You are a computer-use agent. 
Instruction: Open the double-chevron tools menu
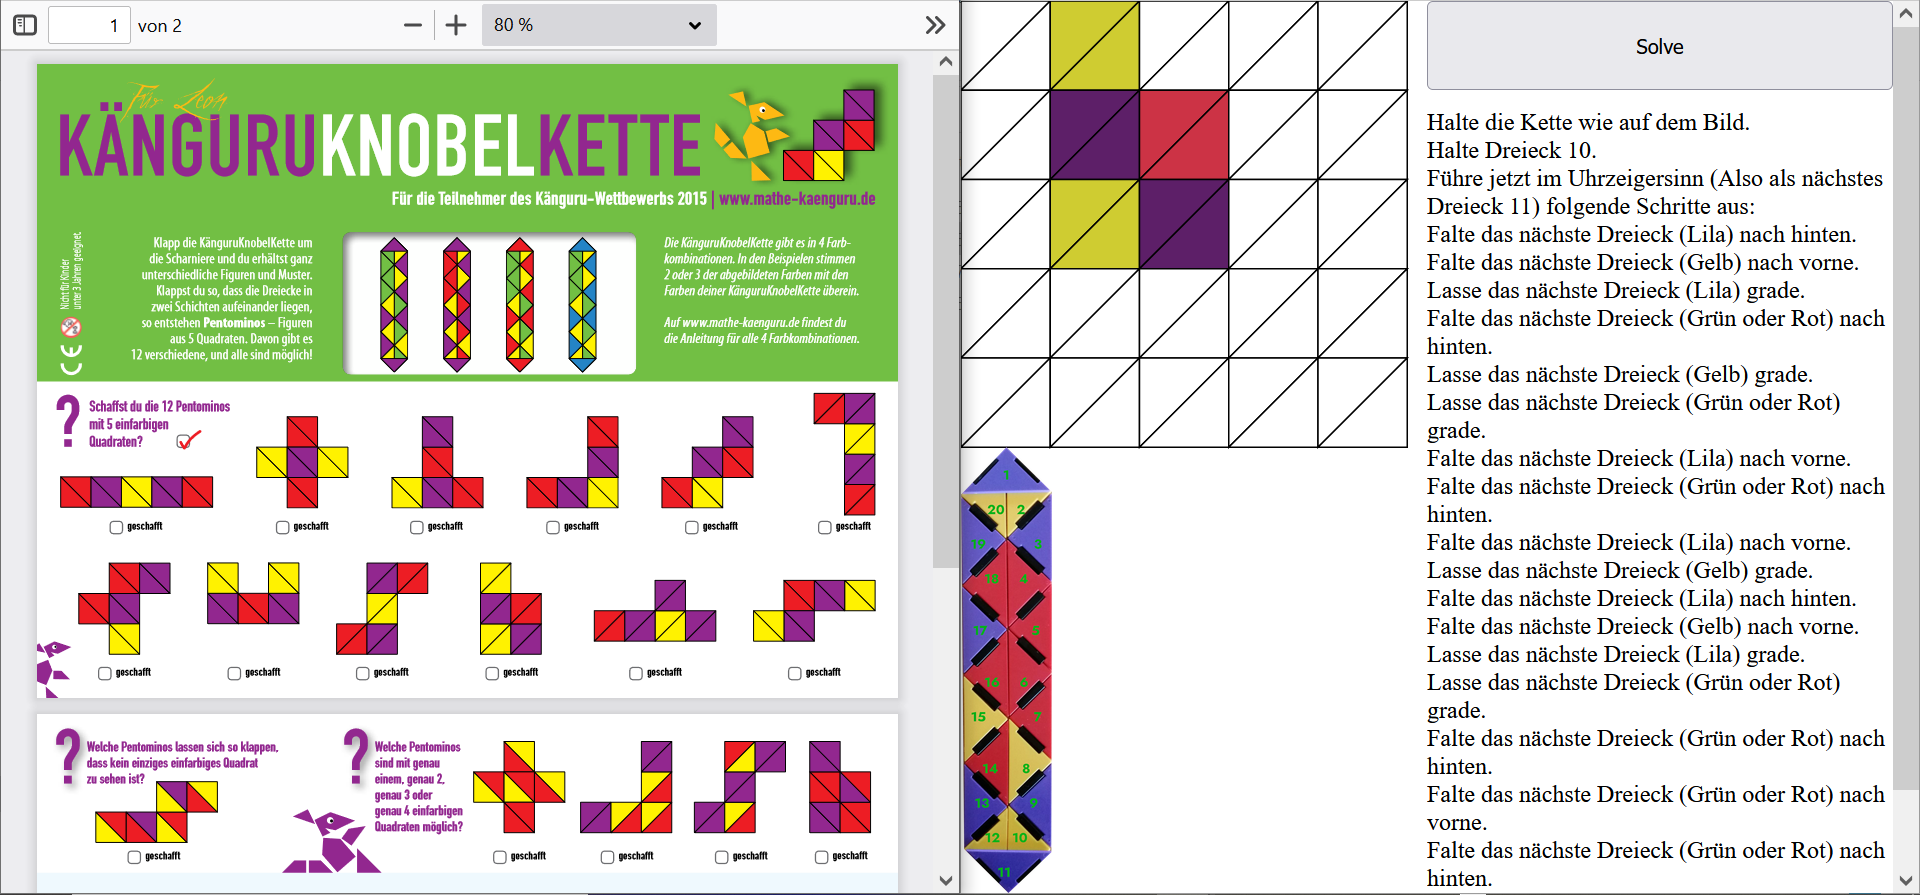pos(935,25)
